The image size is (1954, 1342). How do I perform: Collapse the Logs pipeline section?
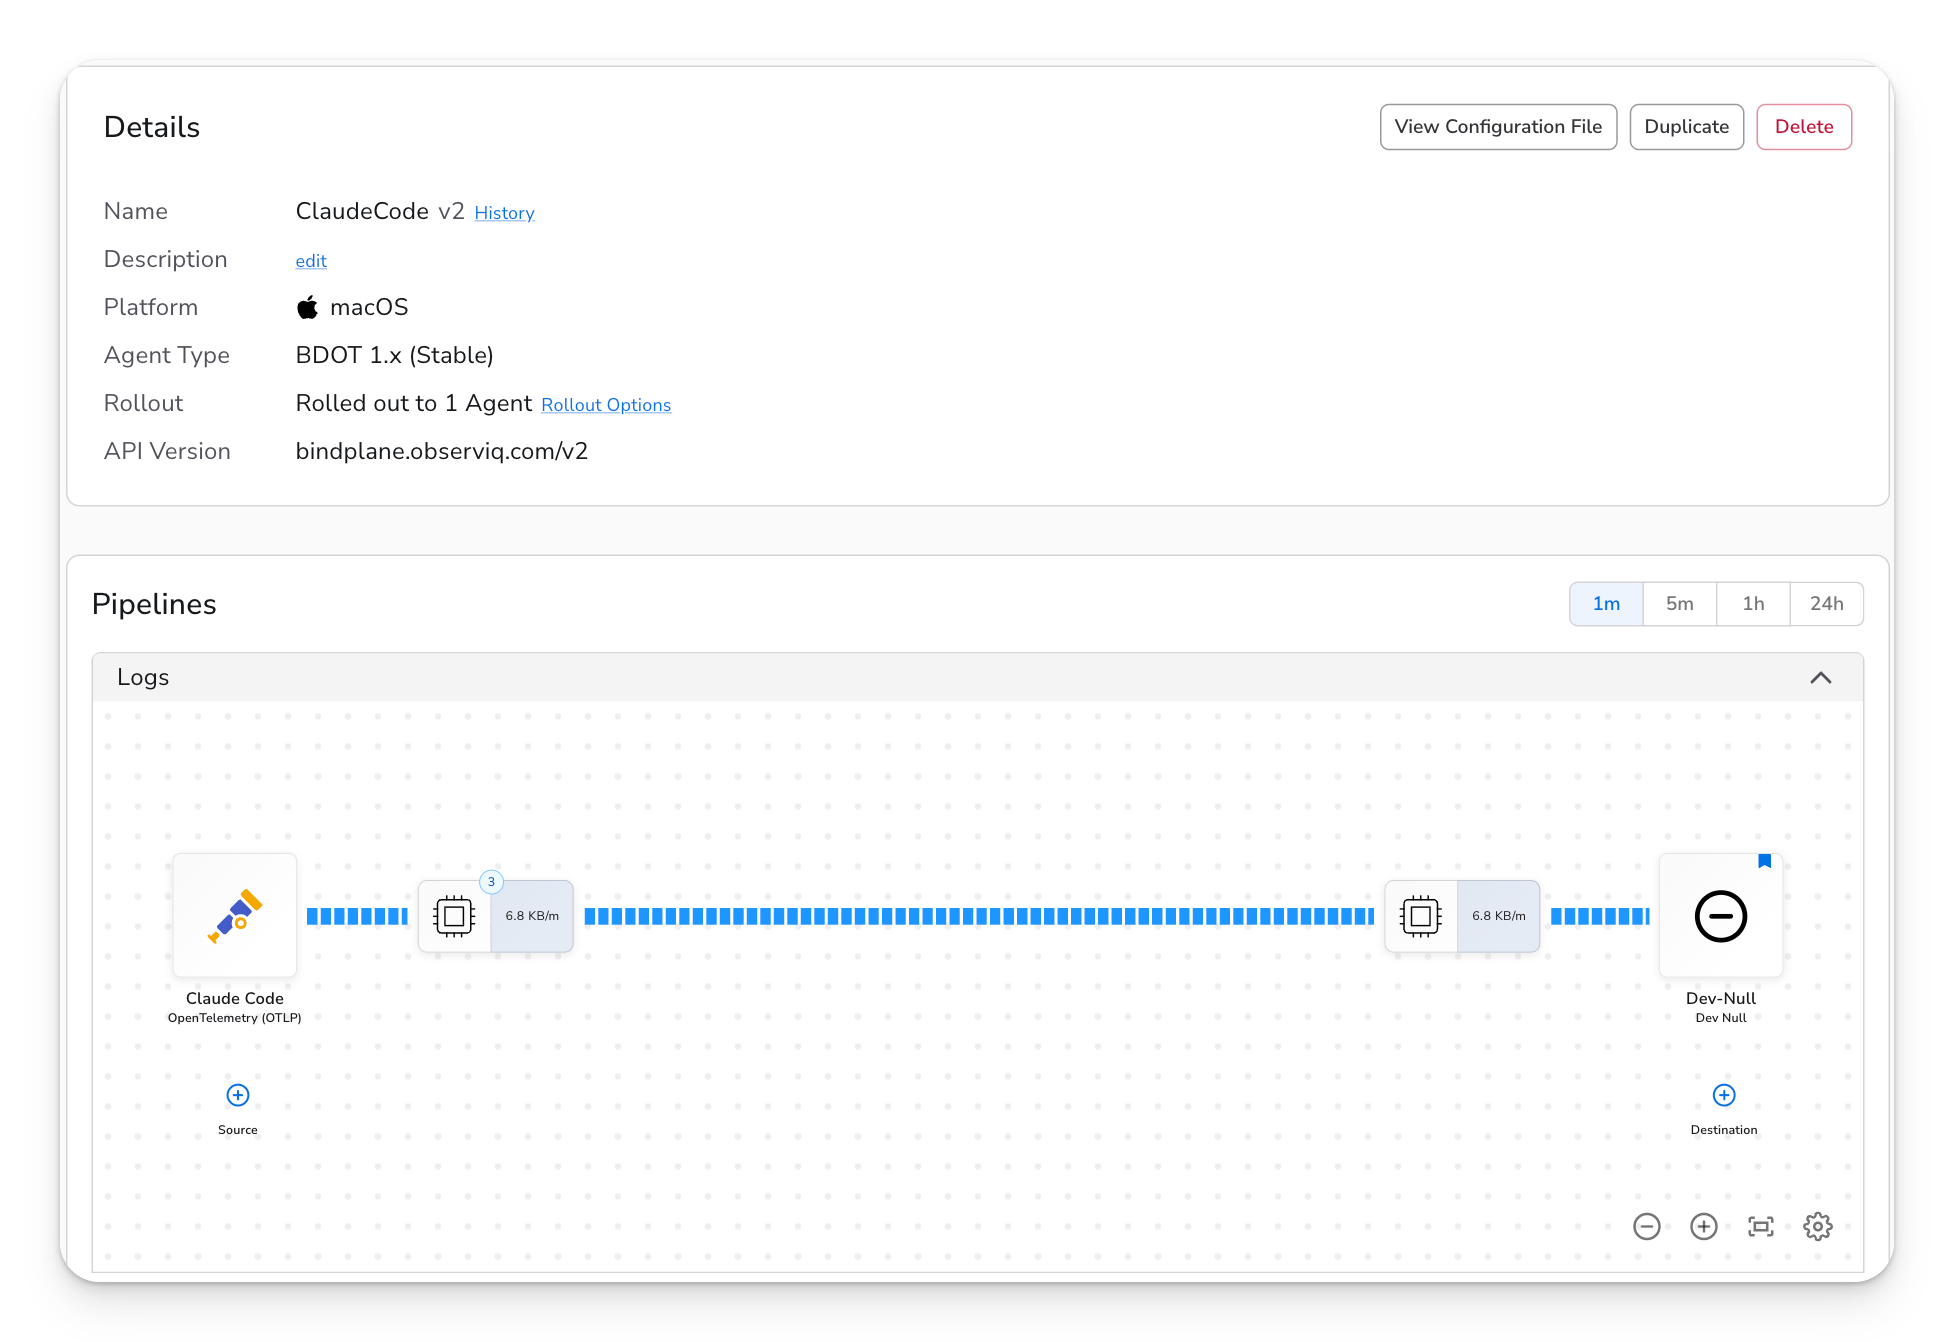coord(1821,677)
